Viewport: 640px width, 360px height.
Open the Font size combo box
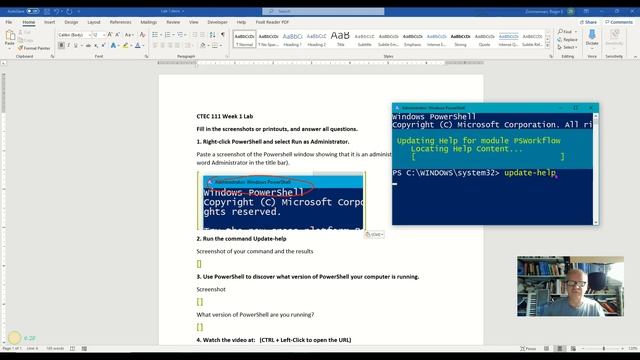point(98,35)
